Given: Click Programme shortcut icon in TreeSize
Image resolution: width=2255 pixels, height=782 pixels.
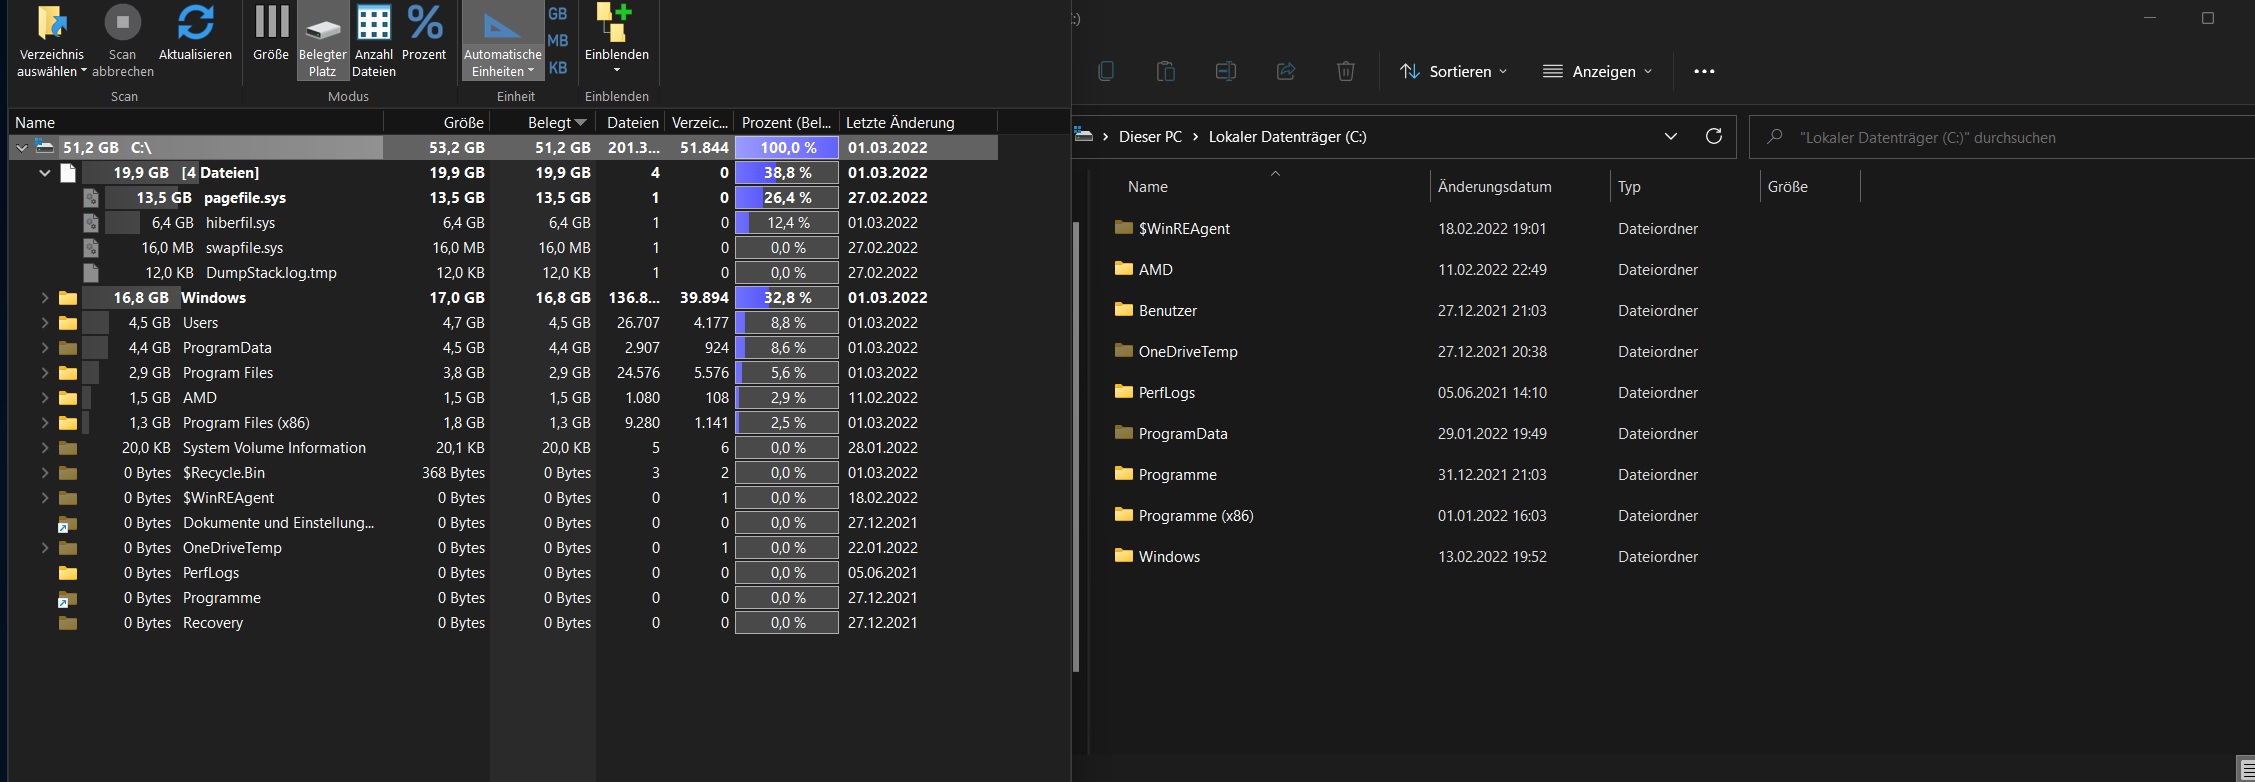Looking at the screenshot, I should pyautogui.click(x=67, y=598).
